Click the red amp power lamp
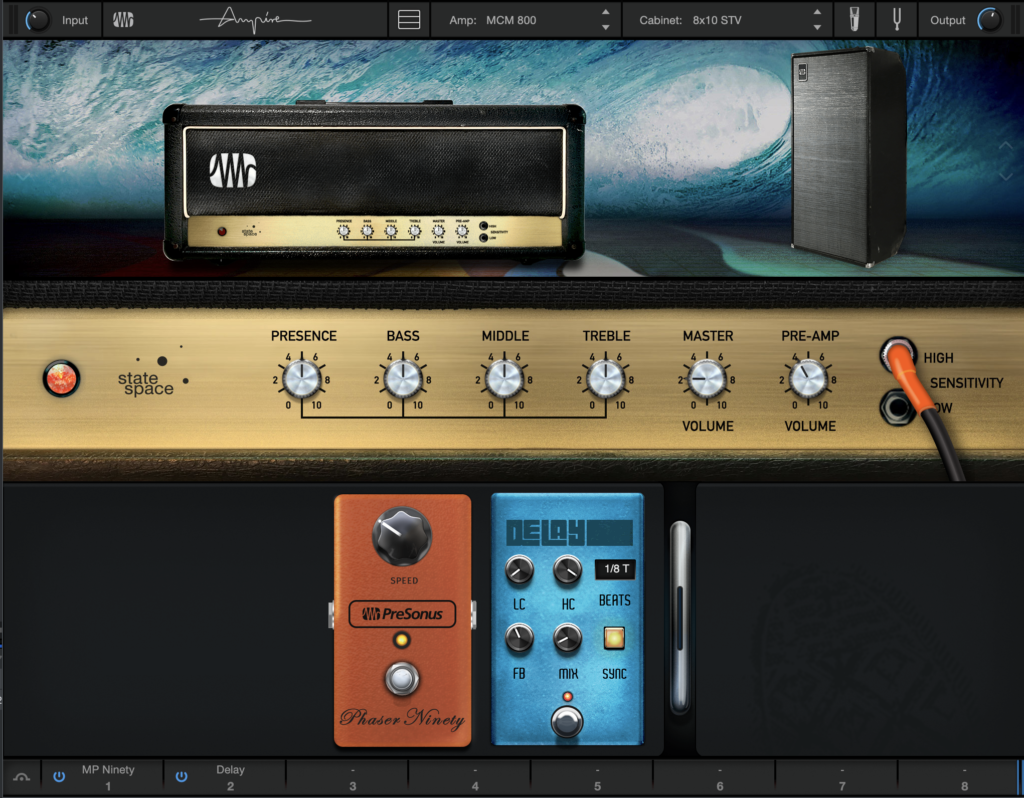Viewport: 1024px width, 798px height. click(x=61, y=379)
